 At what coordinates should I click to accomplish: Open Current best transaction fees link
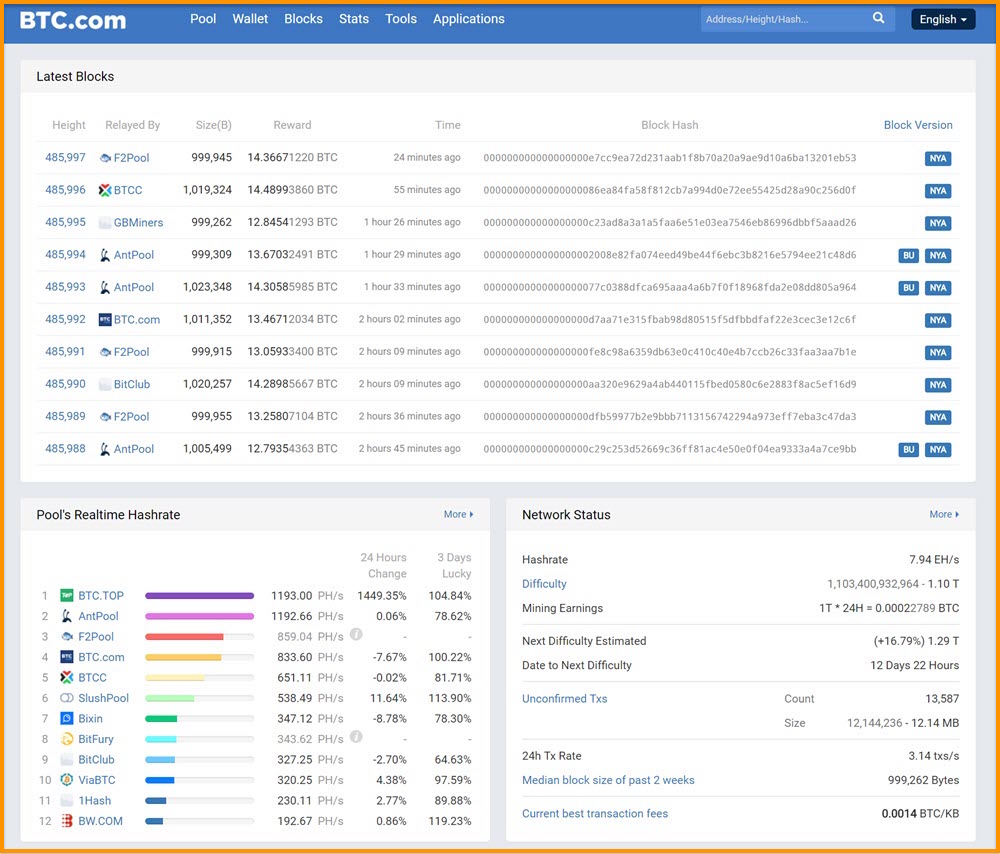pos(595,813)
